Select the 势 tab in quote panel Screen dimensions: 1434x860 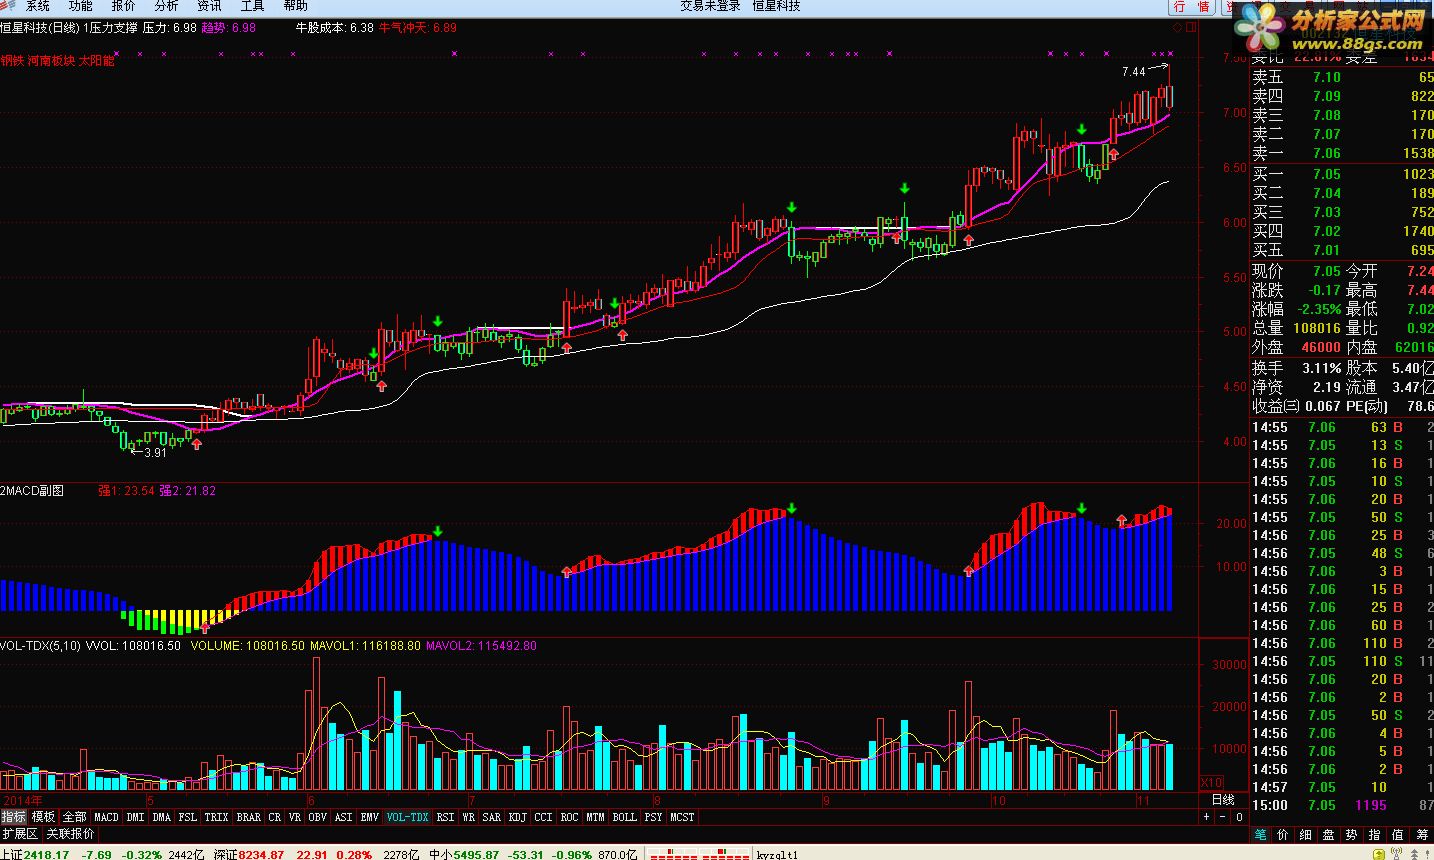(x=1352, y=834)
